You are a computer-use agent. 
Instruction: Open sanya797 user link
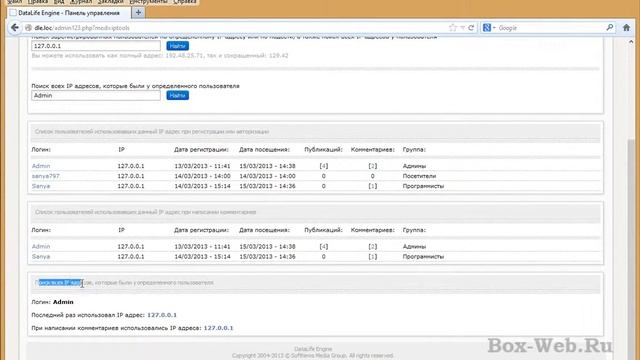point(46,176)
